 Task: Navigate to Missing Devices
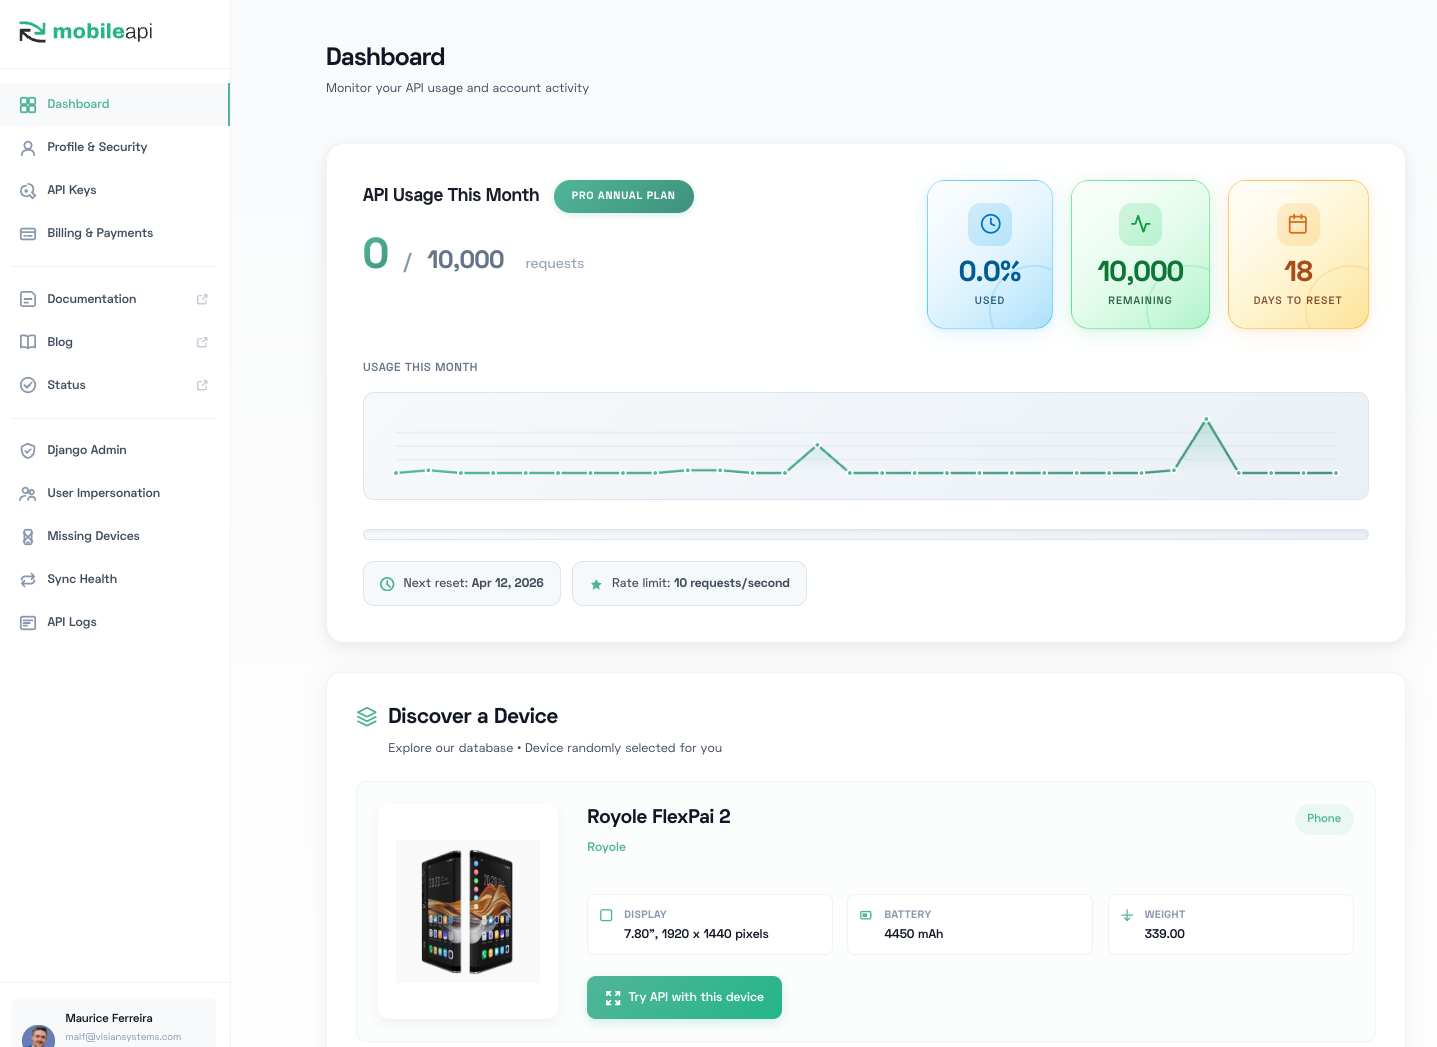[93, 536]
